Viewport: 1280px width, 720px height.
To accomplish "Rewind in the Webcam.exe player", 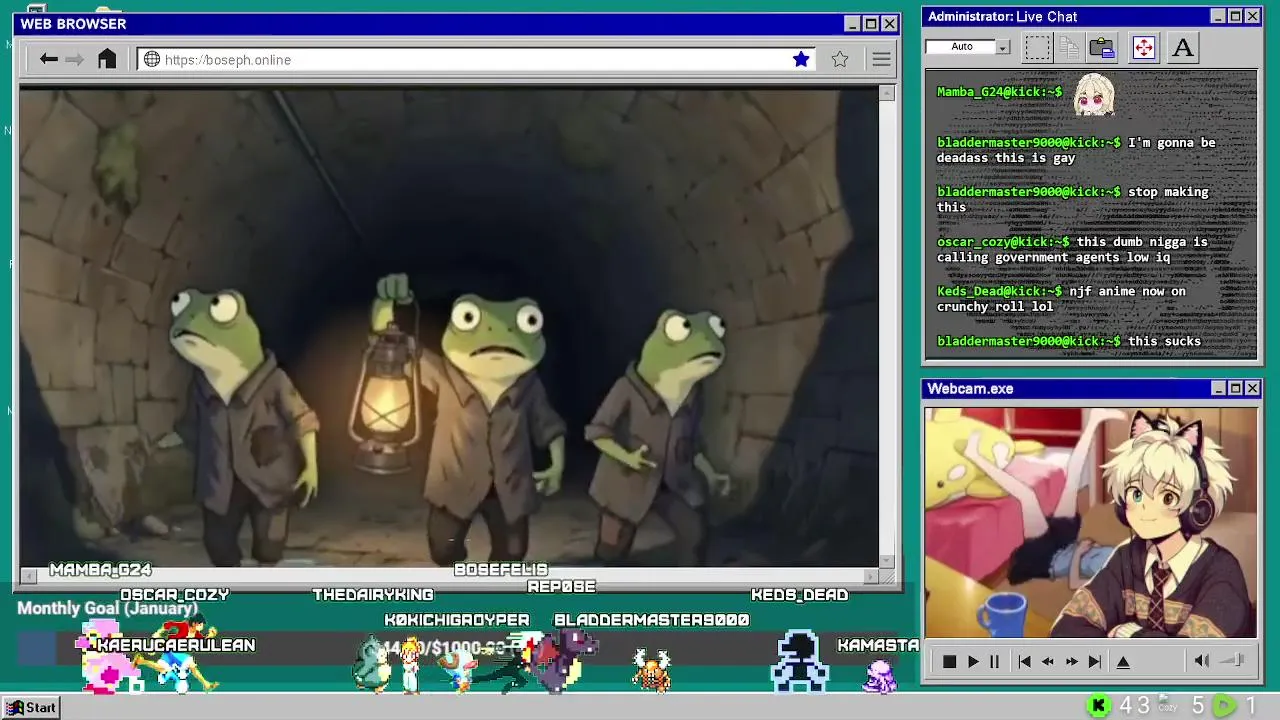I will (x=1047, y=662).
